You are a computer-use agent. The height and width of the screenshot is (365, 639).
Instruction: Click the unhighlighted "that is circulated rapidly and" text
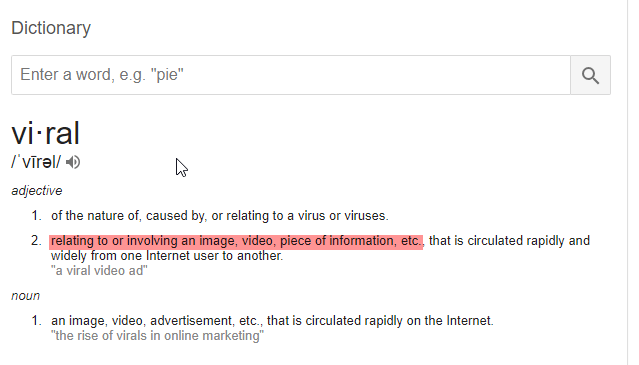point(509,241)
